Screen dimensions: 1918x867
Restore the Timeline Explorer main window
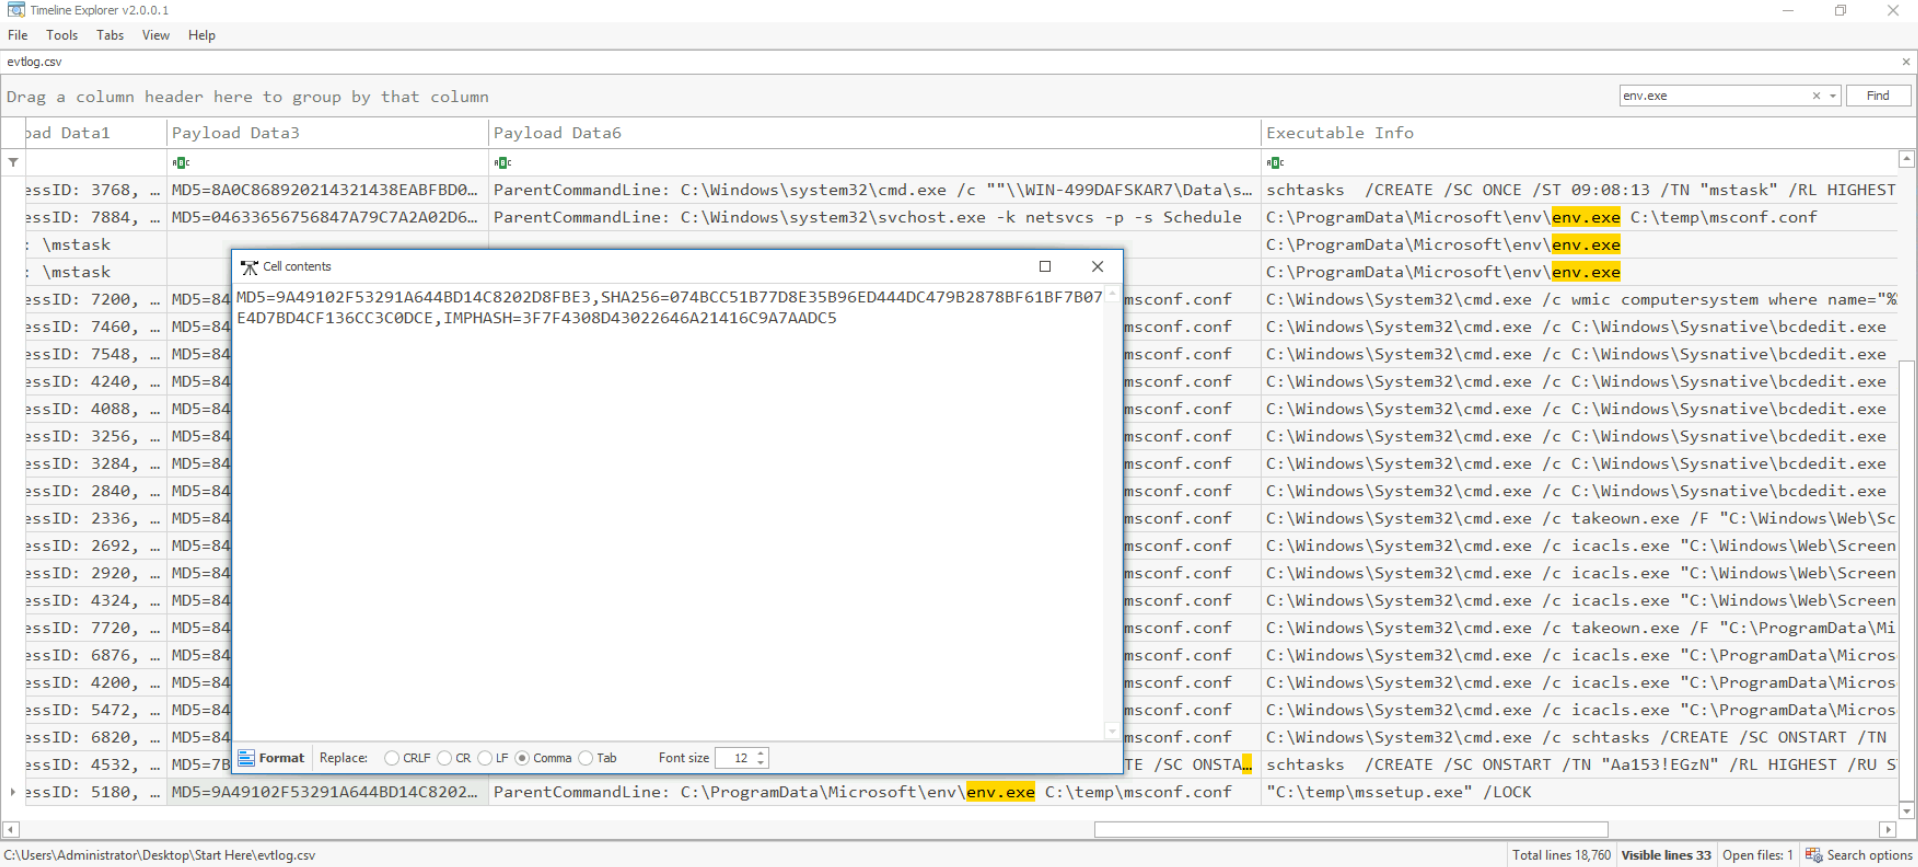click(x=1840, y=10)
